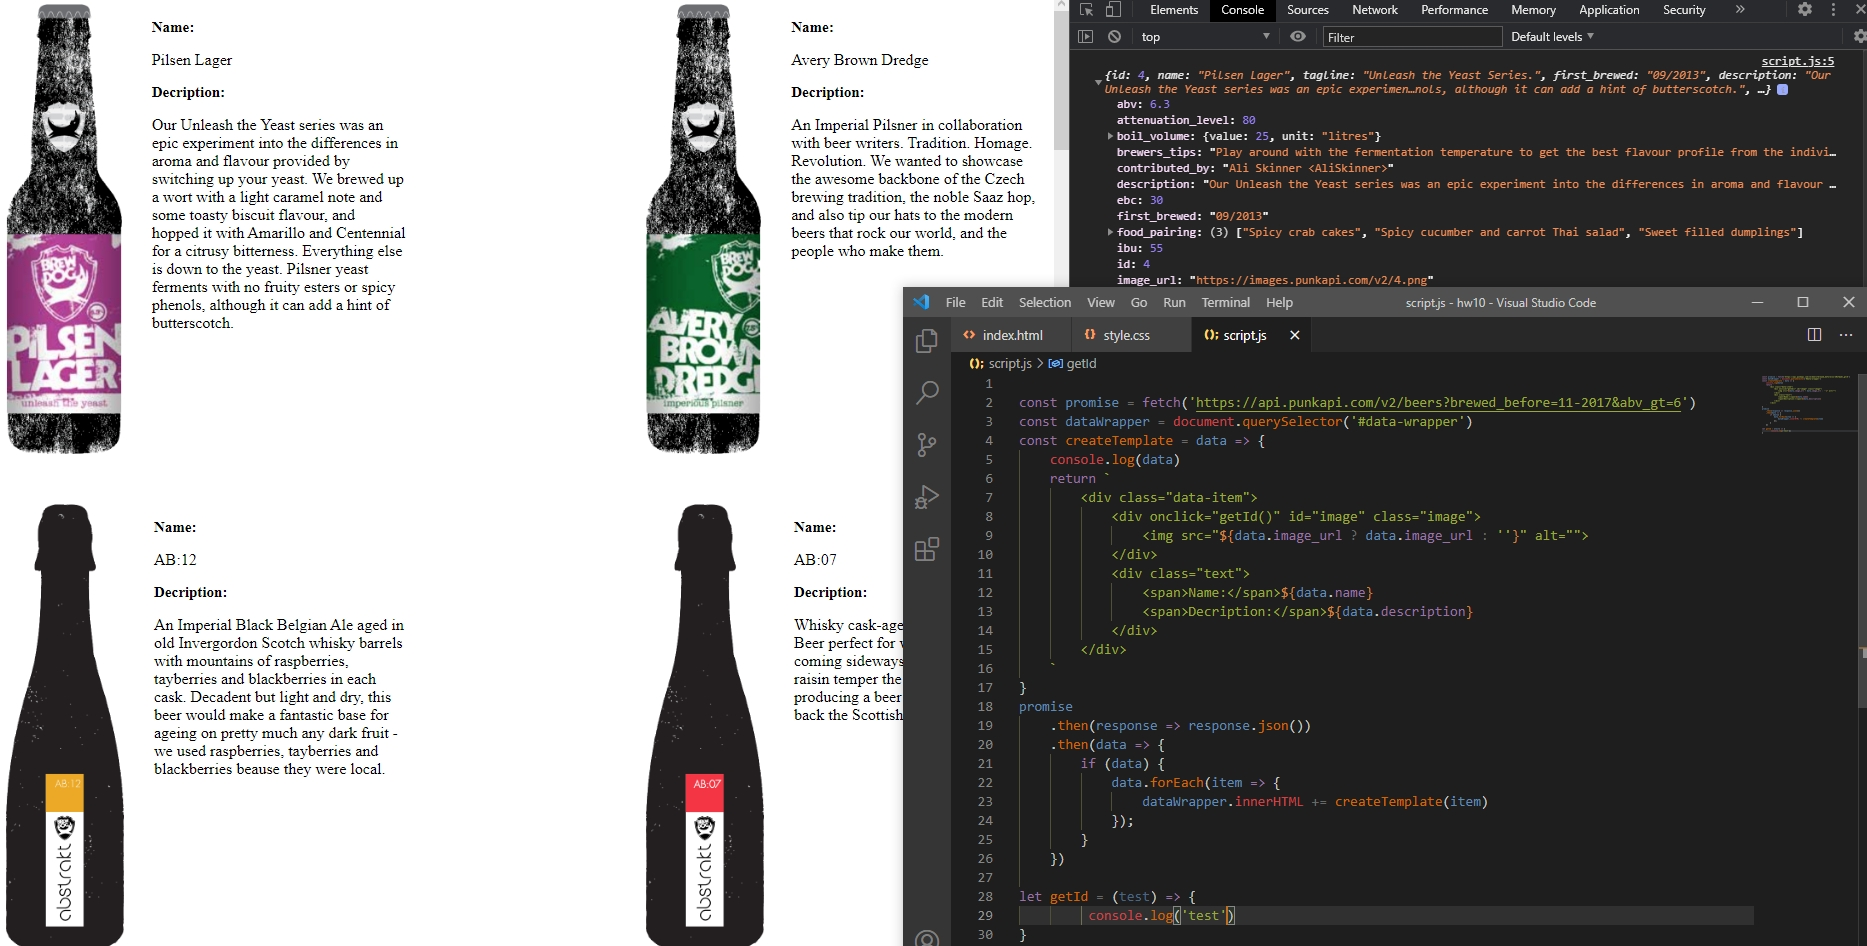Follow the script.js:5 source link

(1797, 61)
